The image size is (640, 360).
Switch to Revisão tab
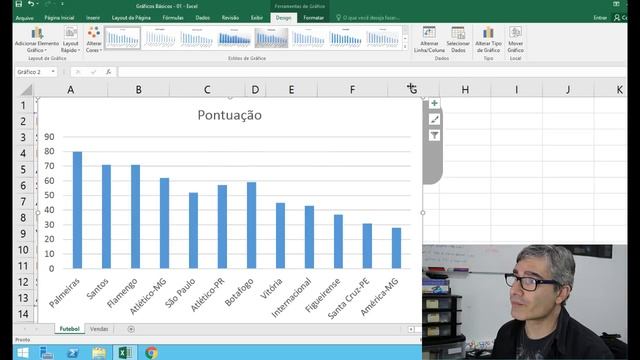(230, 18)
